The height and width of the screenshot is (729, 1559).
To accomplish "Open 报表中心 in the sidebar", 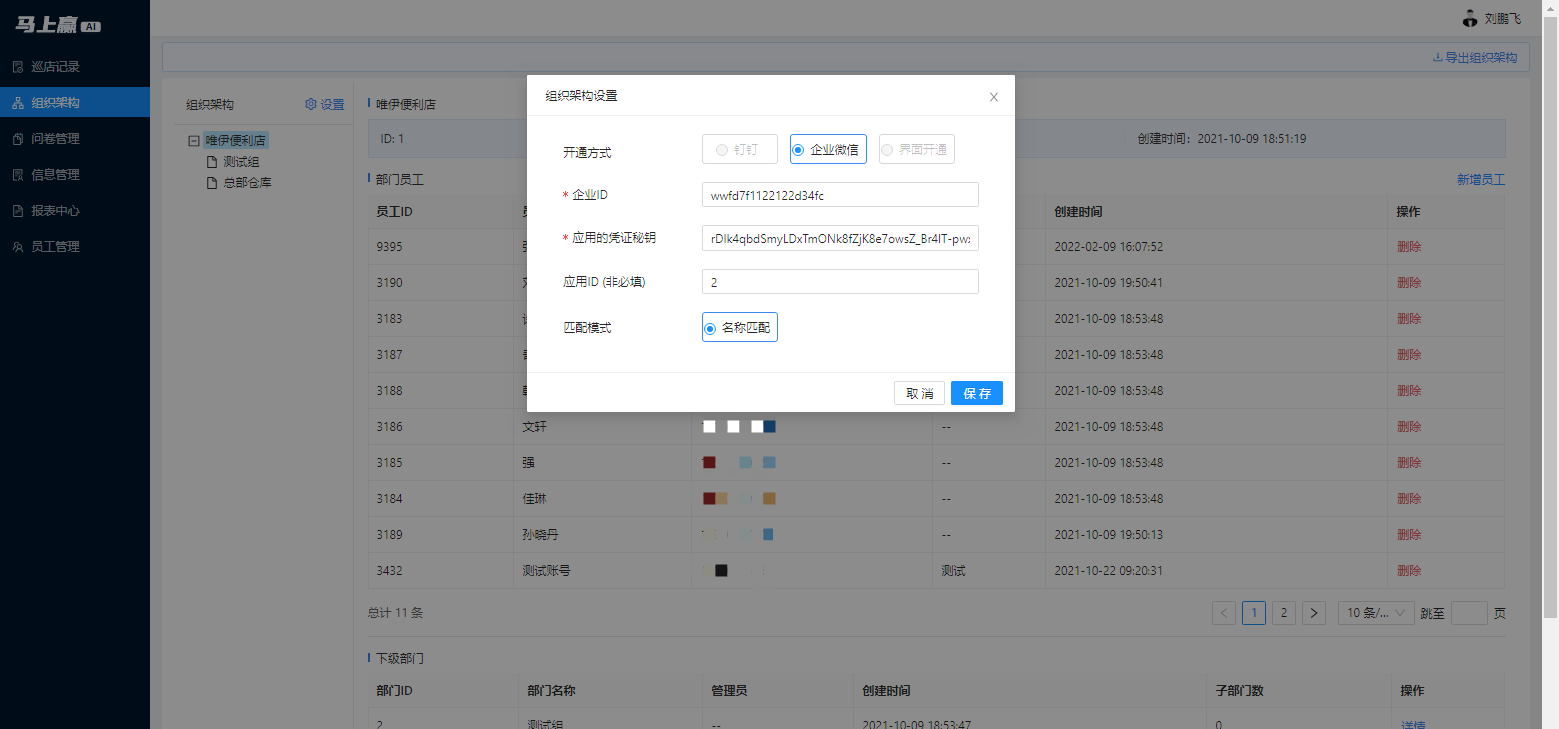I will tap(75, 211).
